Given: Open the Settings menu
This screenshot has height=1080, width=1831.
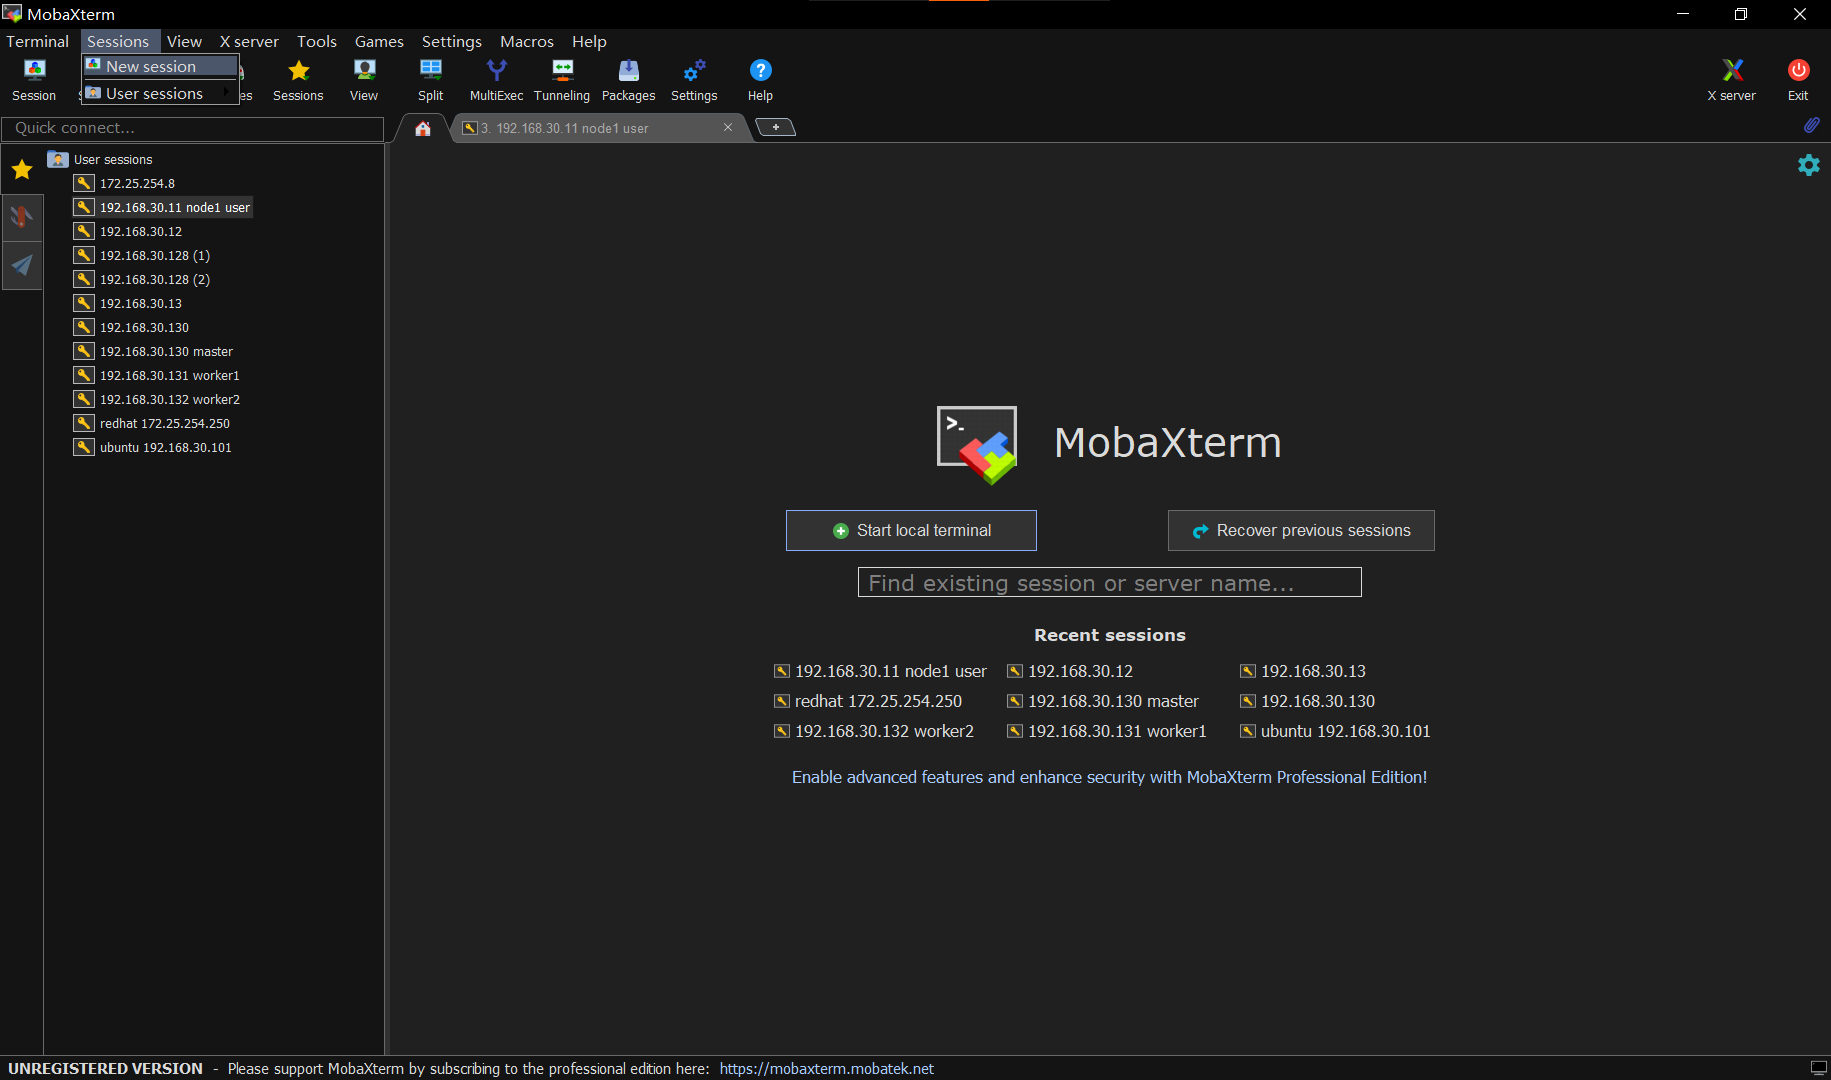Looking at the screenshot, I should (x=451, y=41).
